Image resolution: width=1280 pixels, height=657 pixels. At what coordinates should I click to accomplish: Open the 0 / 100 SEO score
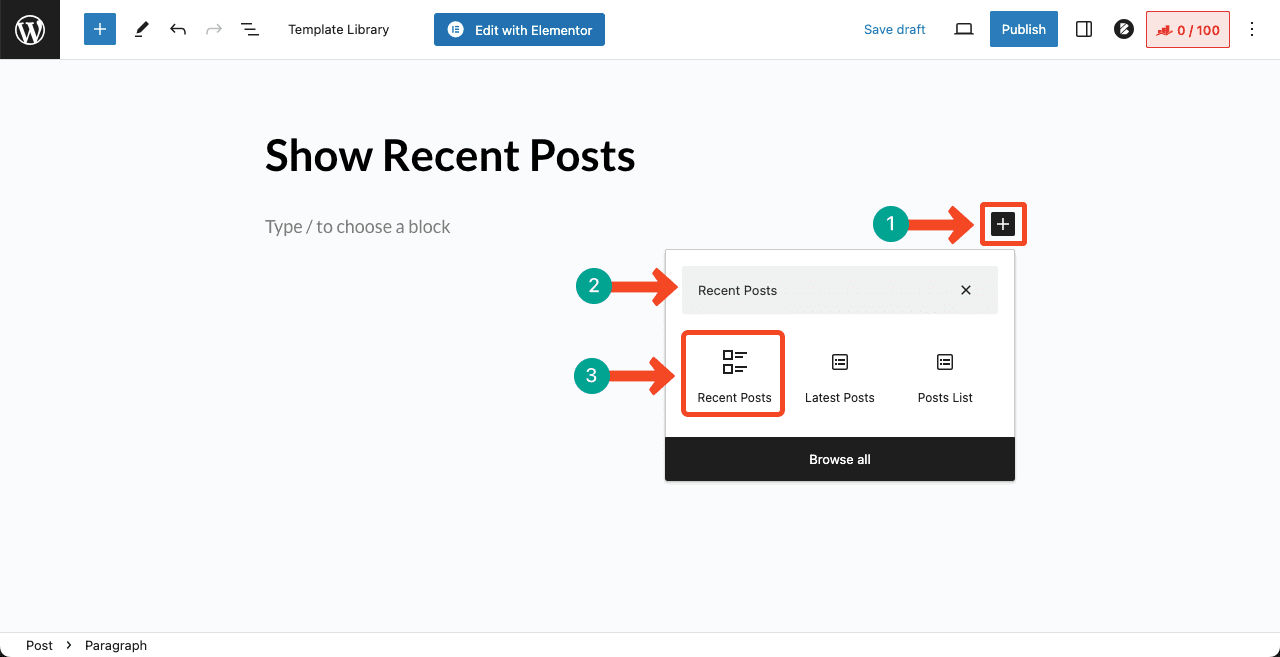[x=1188, y=30]
